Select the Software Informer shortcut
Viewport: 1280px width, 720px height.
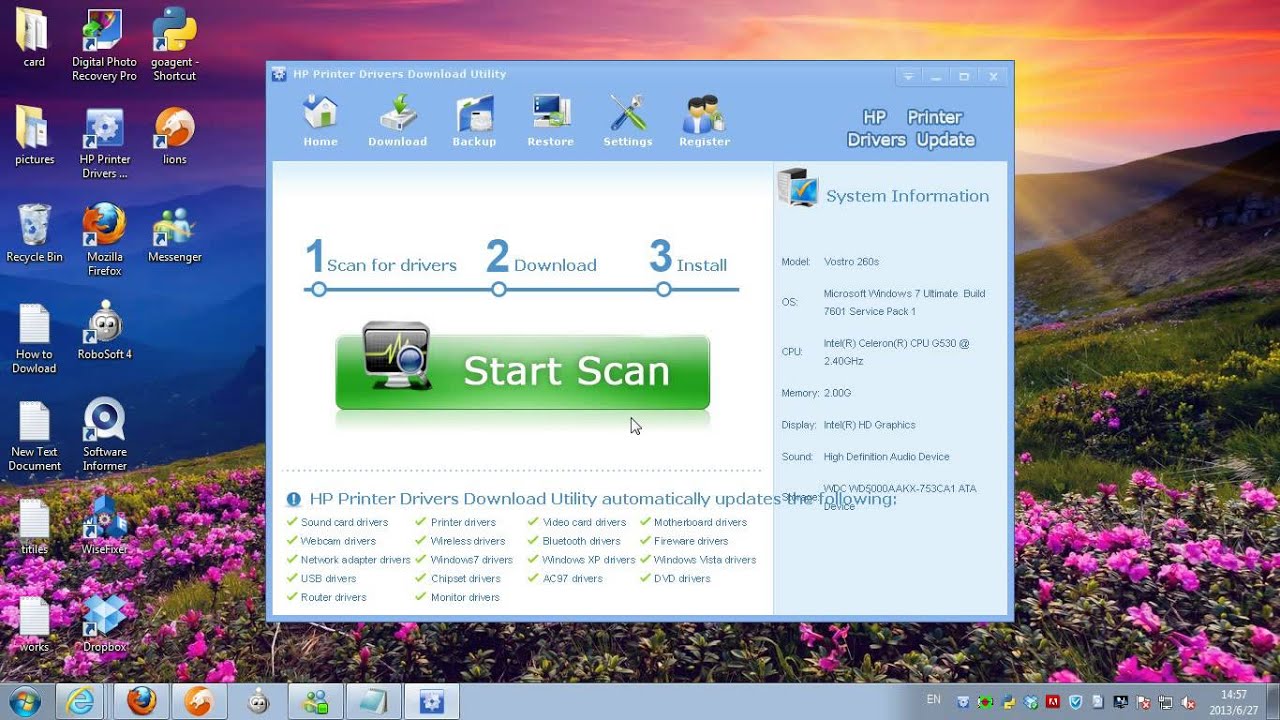point(104,435)
